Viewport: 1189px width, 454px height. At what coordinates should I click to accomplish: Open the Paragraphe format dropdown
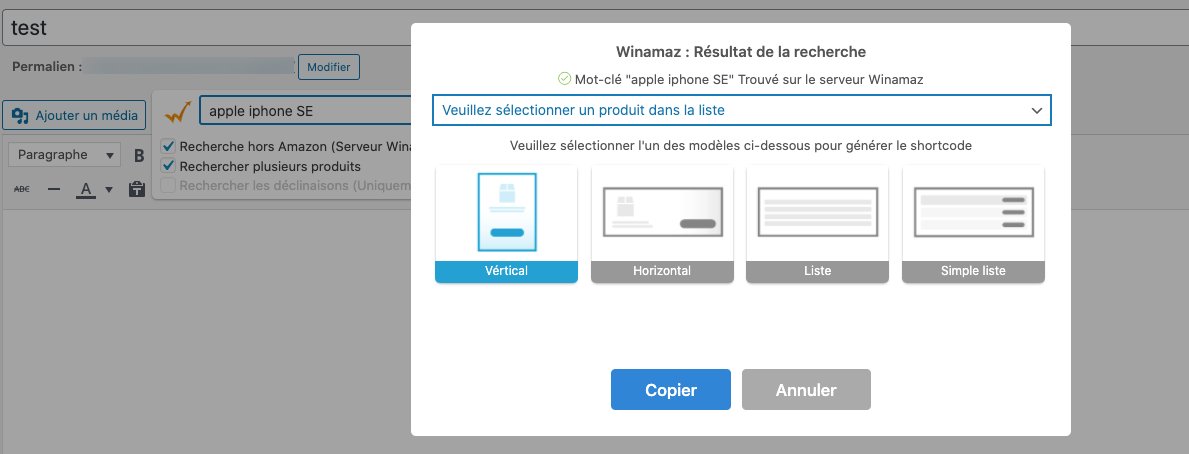tap(64, 155)
